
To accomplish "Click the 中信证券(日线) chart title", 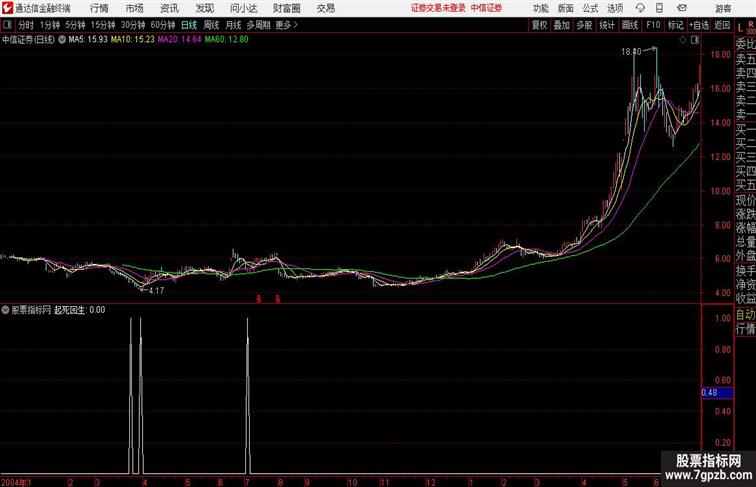I will click(x=28, y=40).
